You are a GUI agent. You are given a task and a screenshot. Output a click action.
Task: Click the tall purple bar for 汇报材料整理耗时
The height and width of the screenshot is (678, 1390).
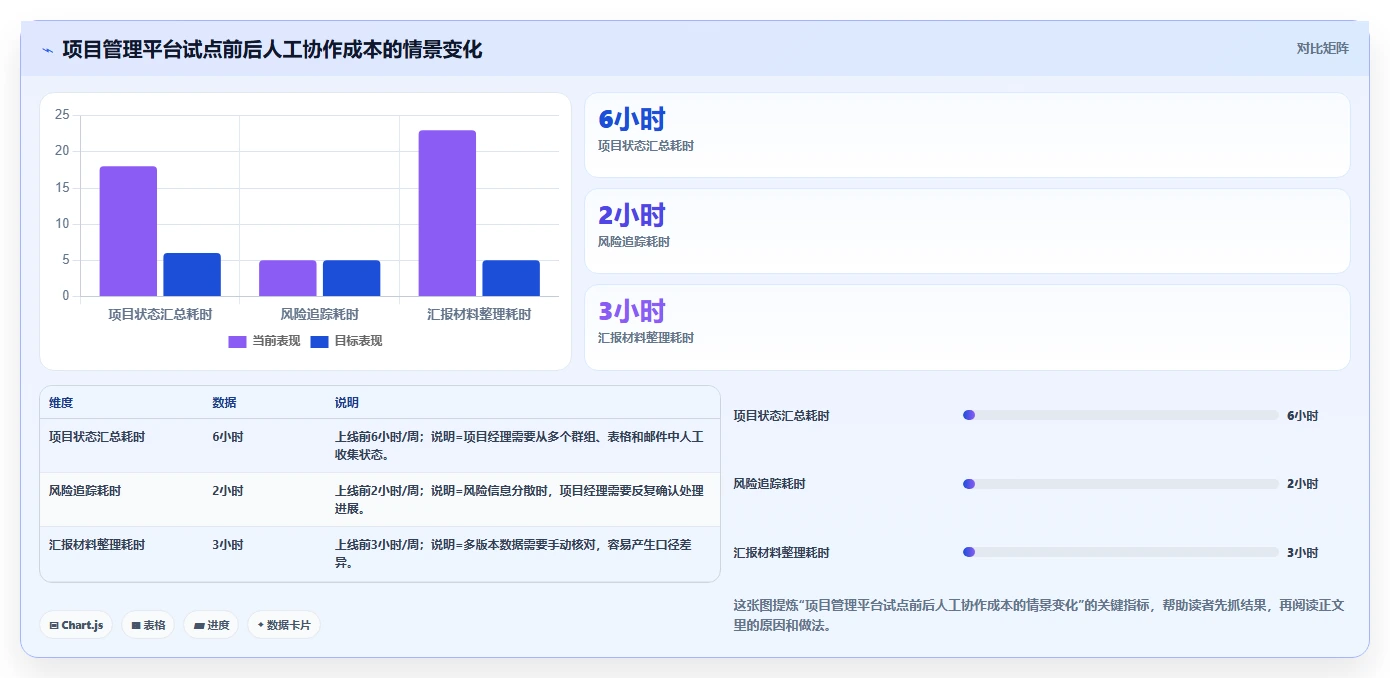[448, 213]
